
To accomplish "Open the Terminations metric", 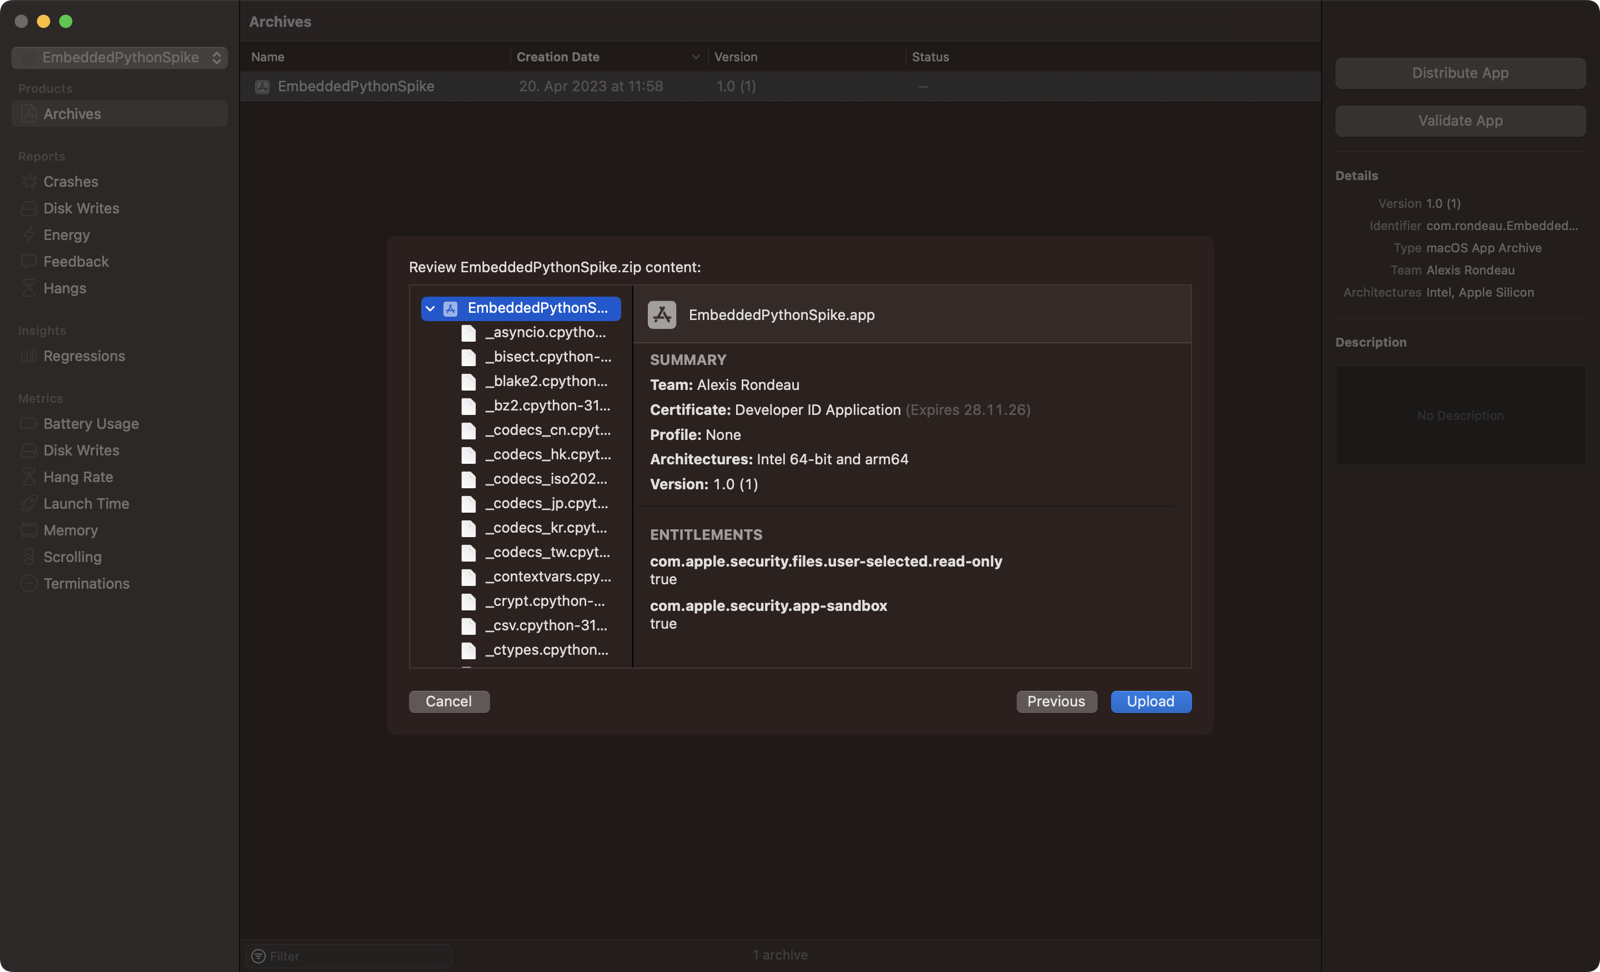I will (x=119, y=584).
